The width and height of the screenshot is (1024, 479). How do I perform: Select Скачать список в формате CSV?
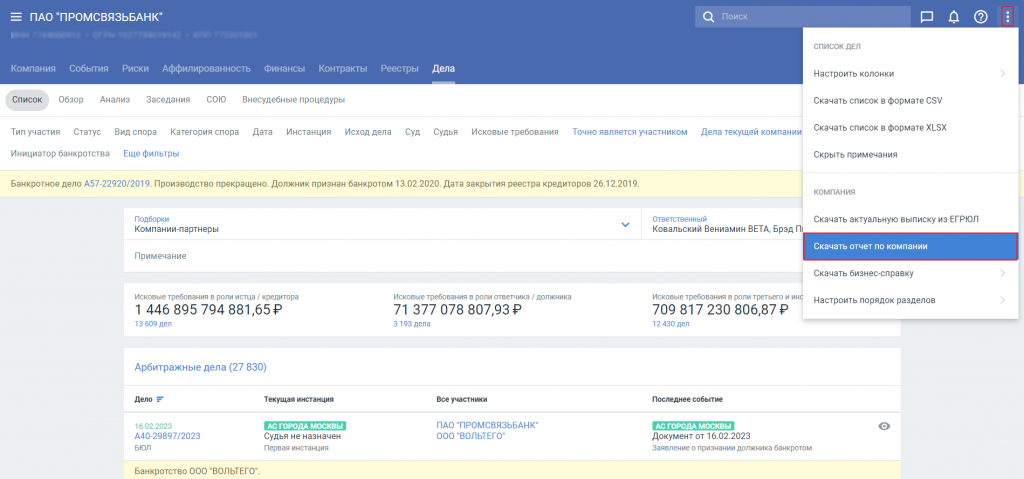(x=910, y=101)
